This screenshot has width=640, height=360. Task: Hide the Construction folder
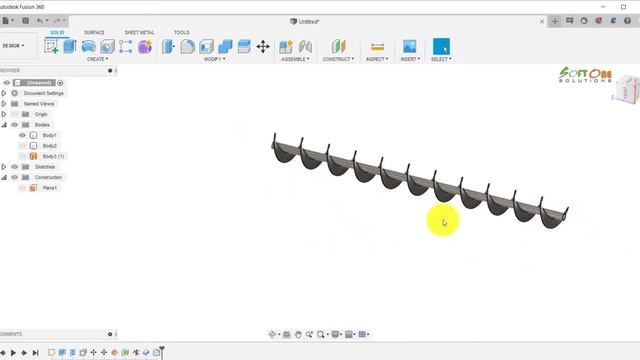pos(15,177)
